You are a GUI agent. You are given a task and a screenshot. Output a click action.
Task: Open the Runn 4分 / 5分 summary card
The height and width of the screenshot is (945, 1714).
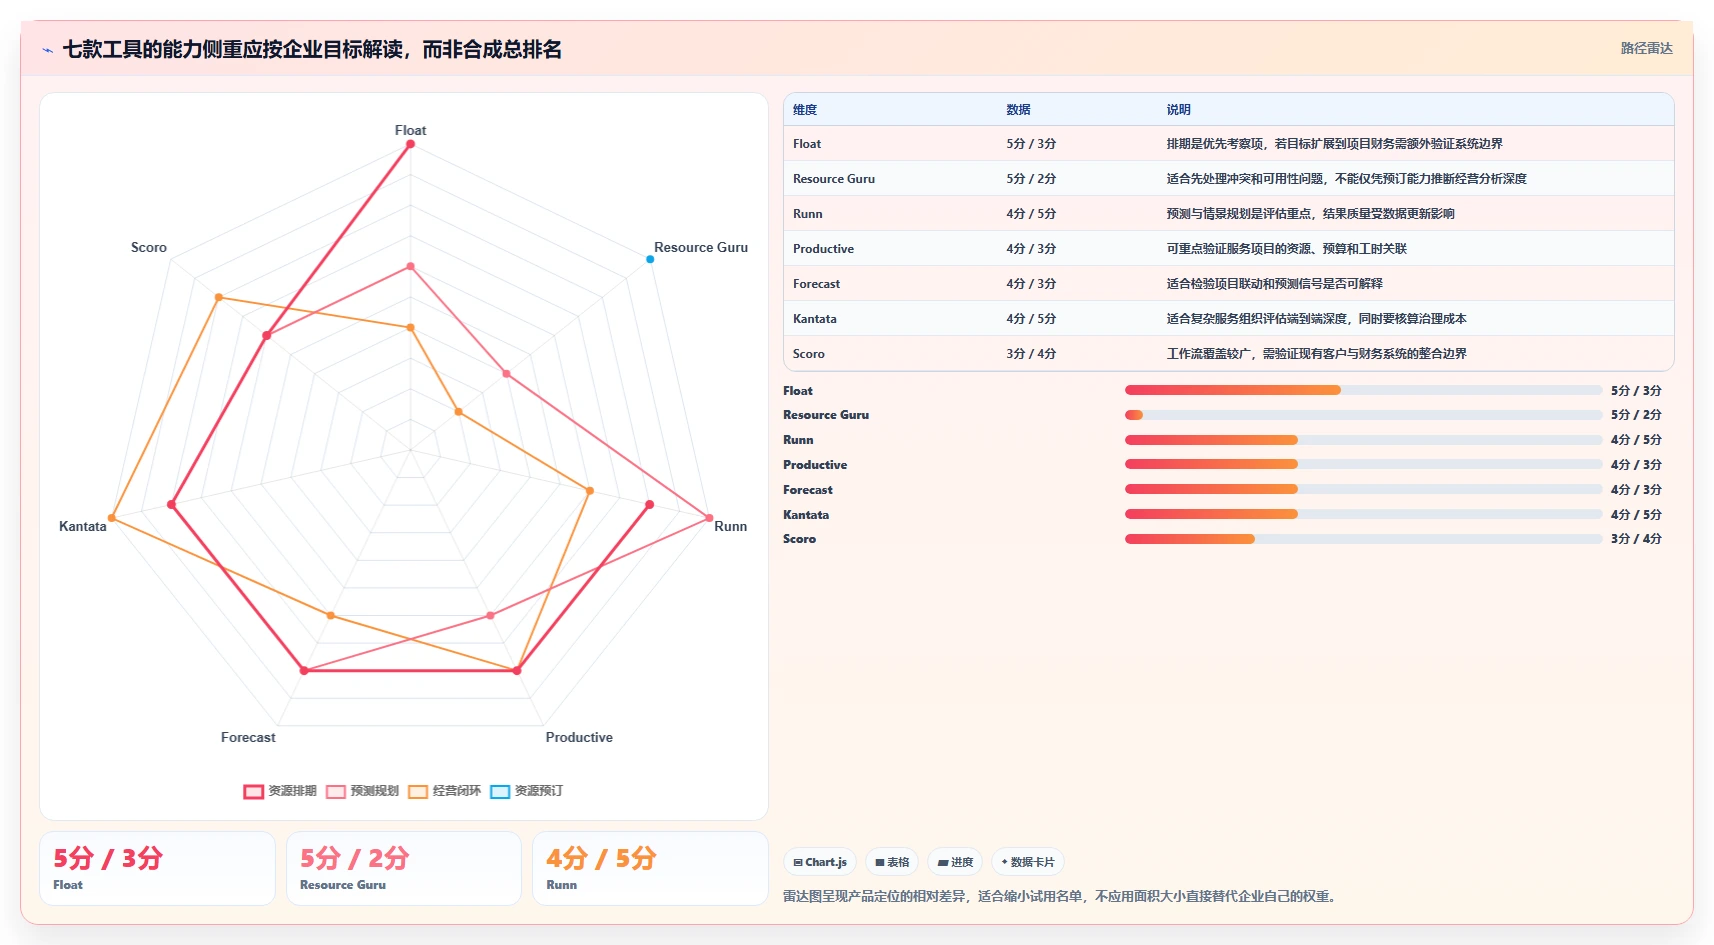[x=650, y=869]
